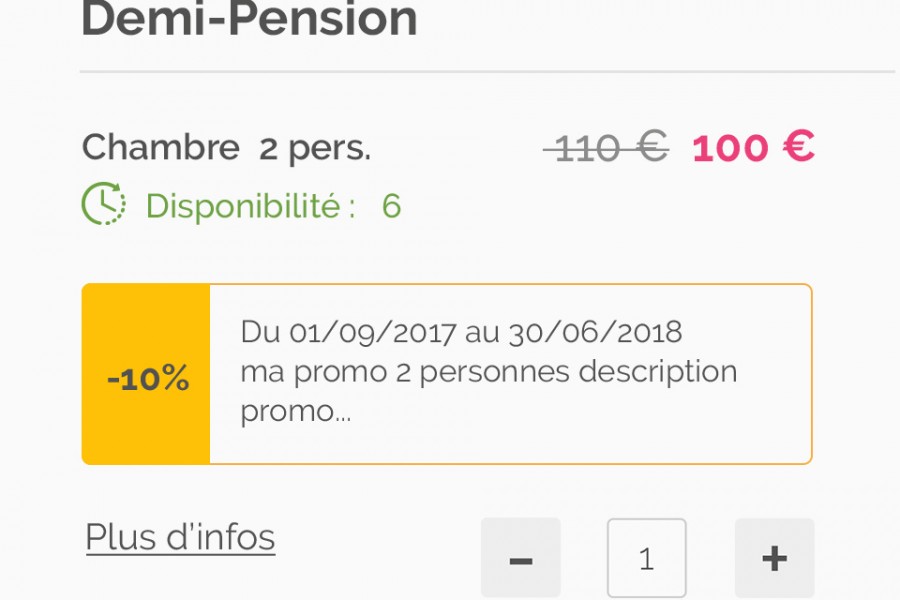Image resolution: width=900 pixels, height=600 pixels.
Task: Open the Plus d'infos link
Action: 180,538
